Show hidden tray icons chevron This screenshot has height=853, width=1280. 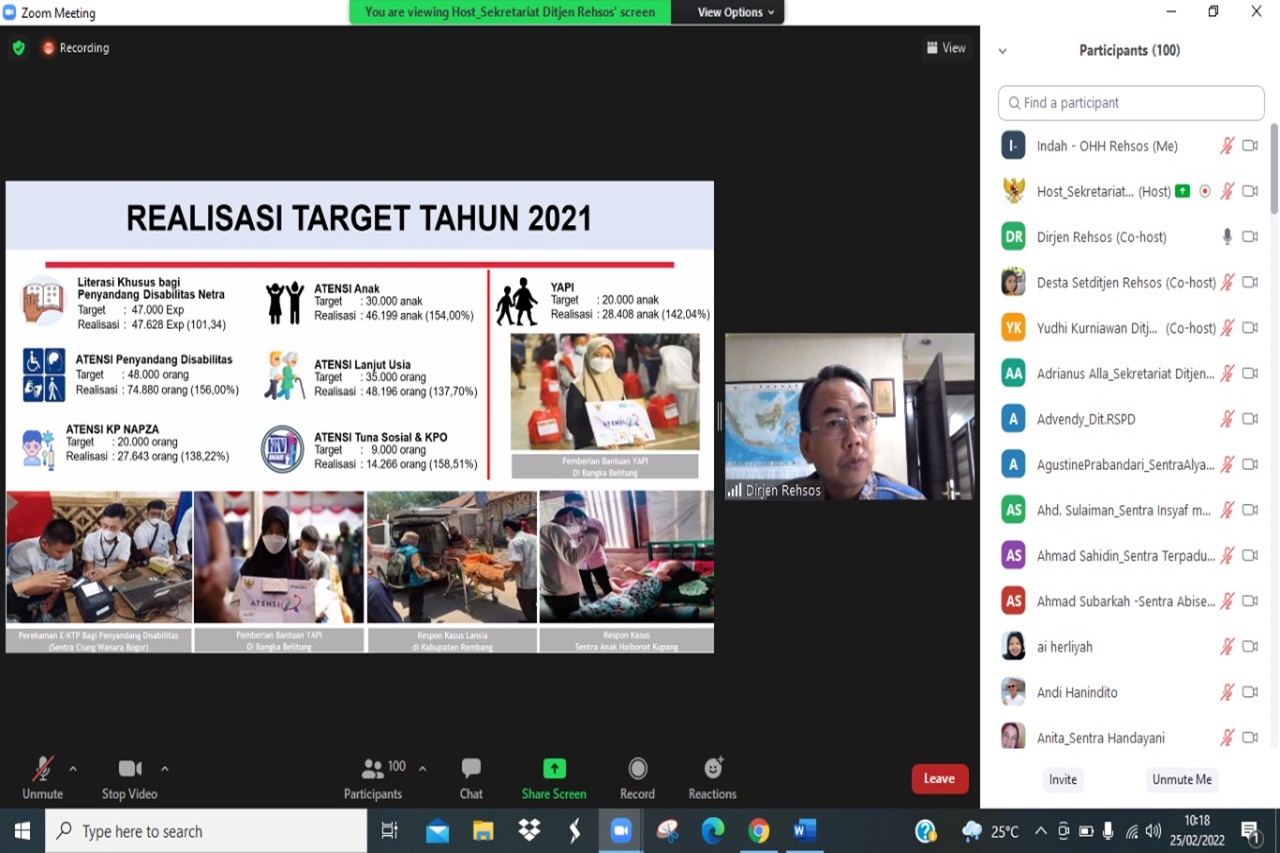pos(1041,831)
